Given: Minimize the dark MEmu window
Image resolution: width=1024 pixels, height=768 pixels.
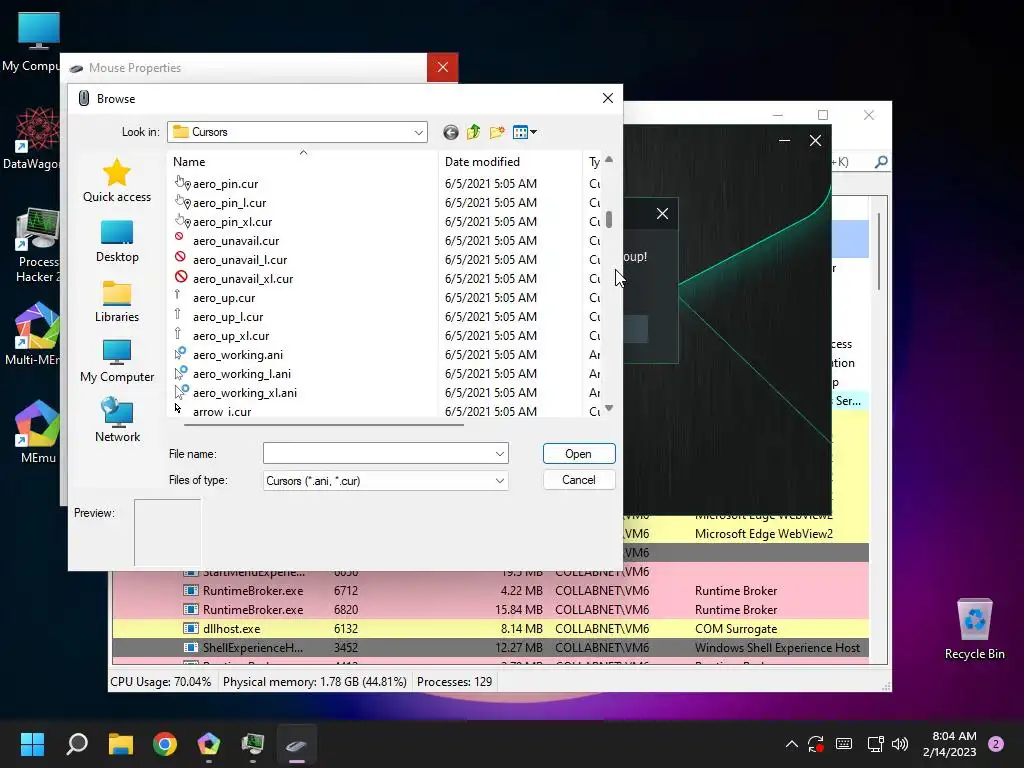Looking at the screenshot, I should coord(784,140).
